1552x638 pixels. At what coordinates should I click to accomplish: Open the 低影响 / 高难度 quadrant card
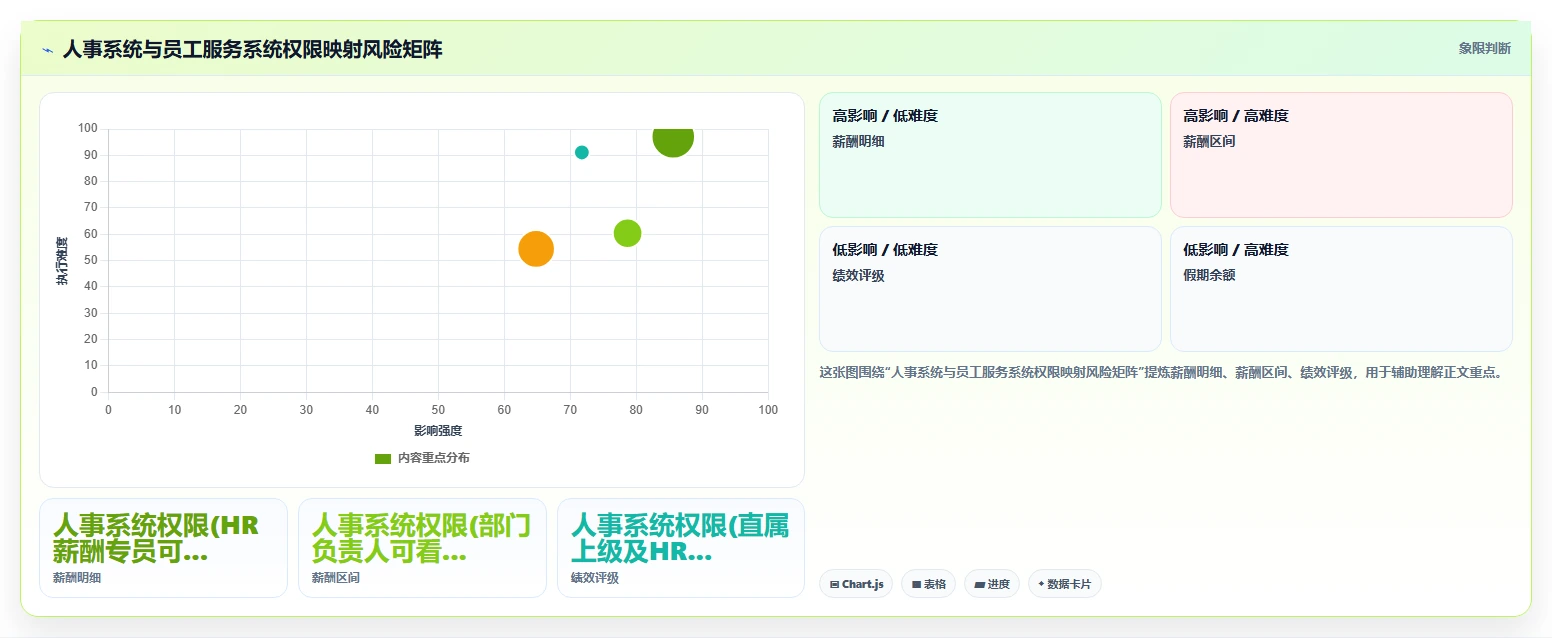click(1341, 289)
